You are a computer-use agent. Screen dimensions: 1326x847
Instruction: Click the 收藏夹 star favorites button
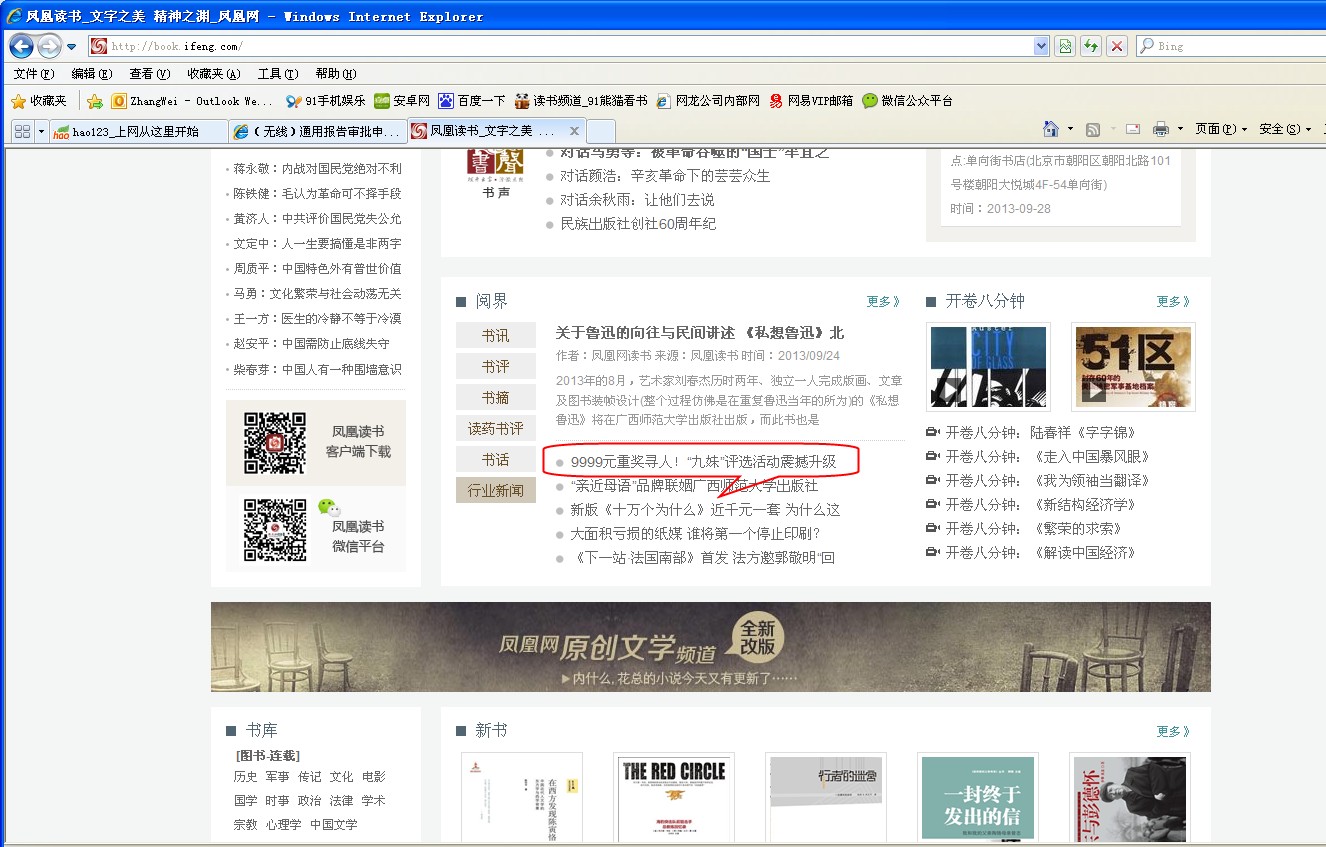(39, 101)
